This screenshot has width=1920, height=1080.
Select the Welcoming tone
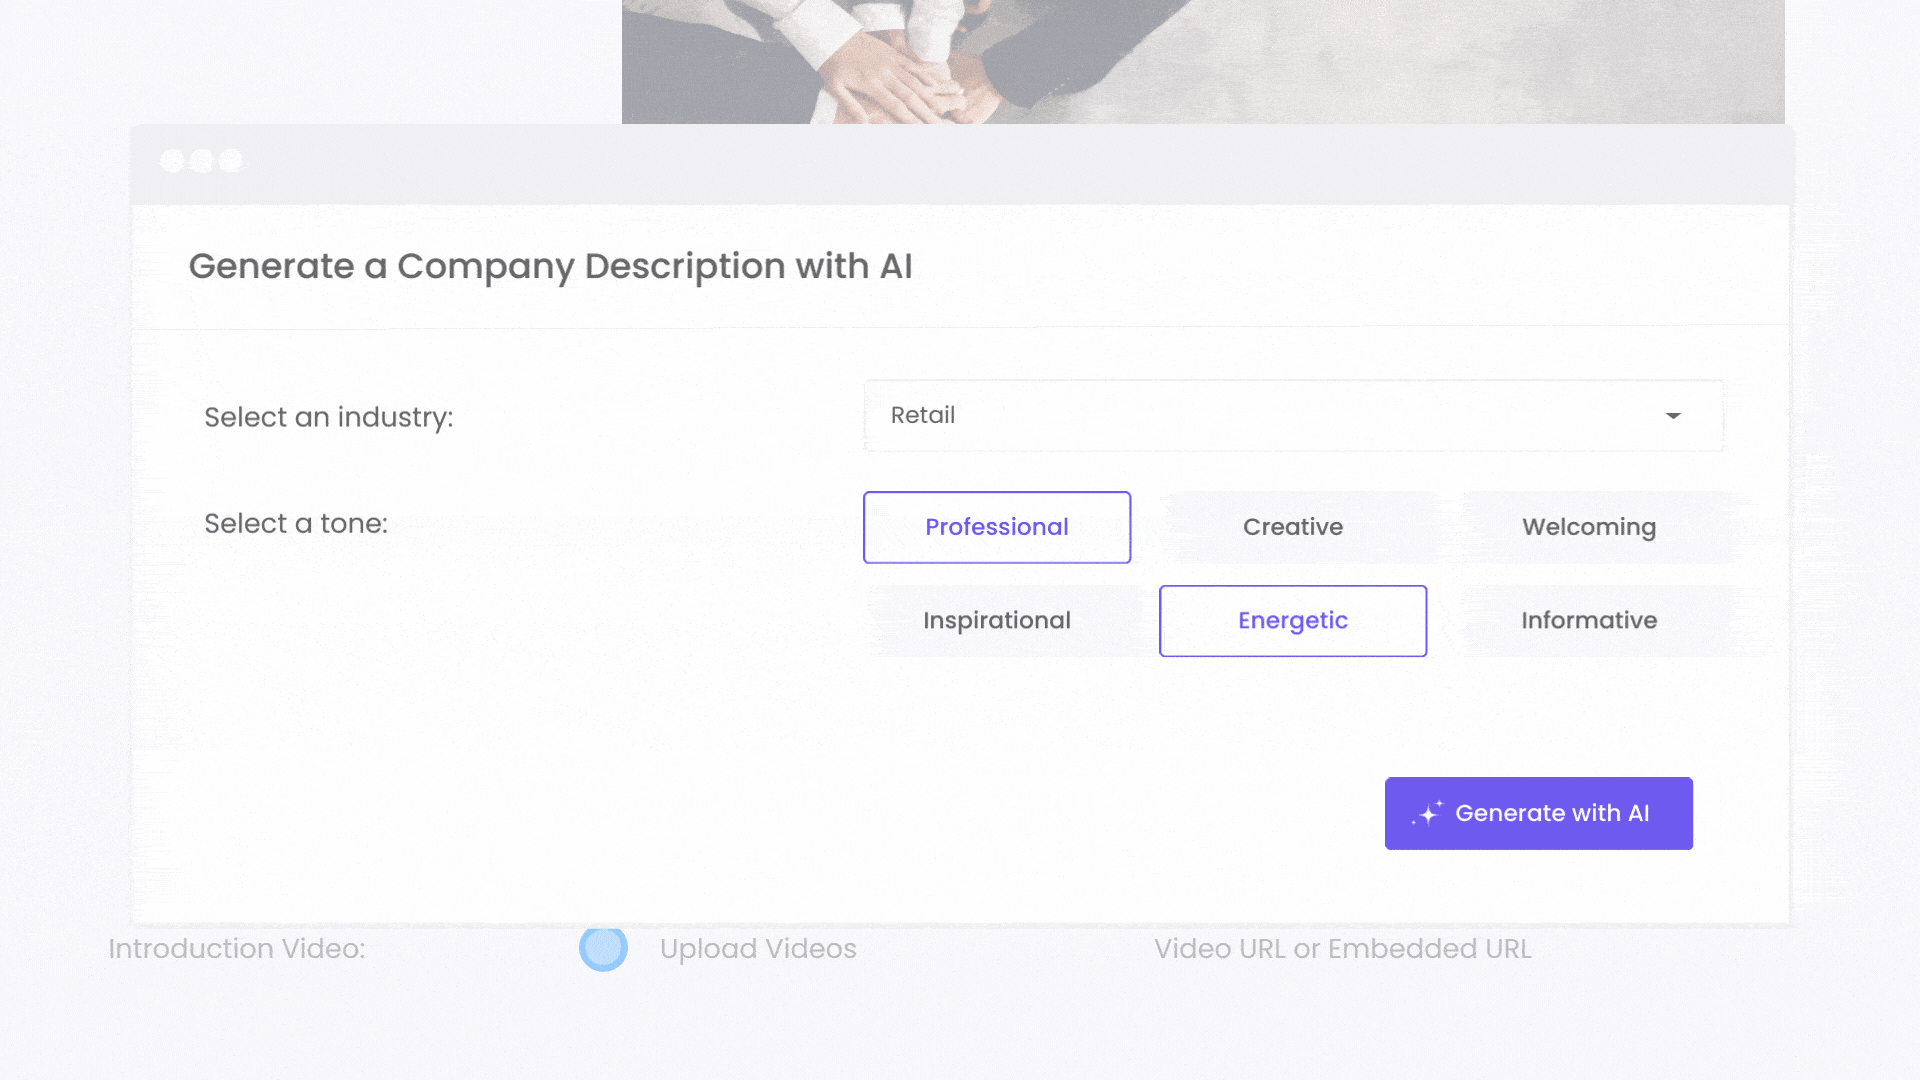1588,527
